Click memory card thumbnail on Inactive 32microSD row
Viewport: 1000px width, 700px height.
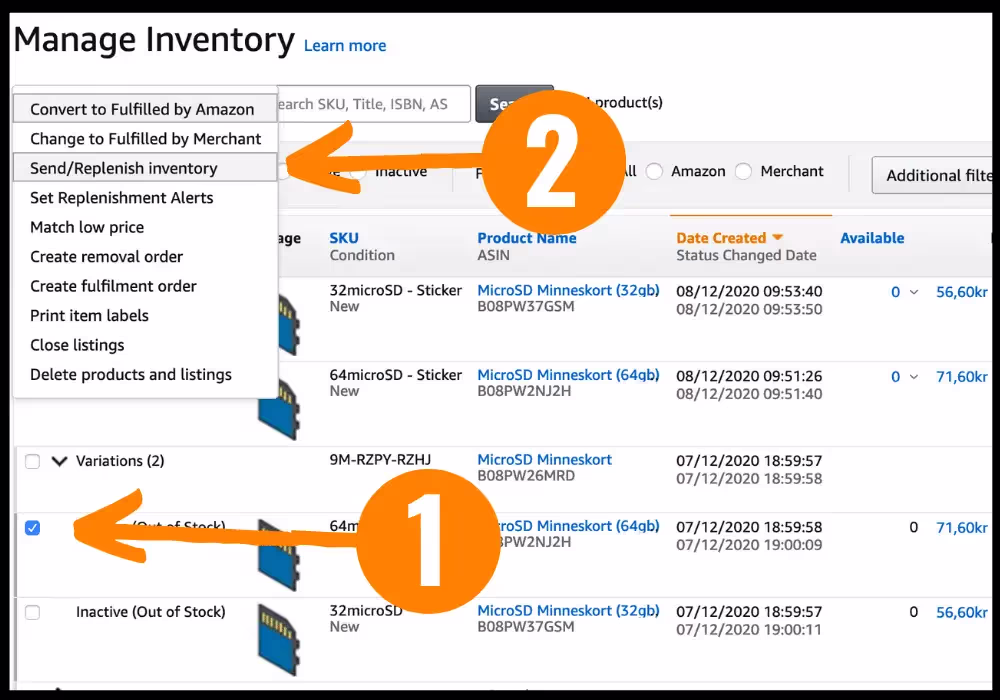coord(279,639)
